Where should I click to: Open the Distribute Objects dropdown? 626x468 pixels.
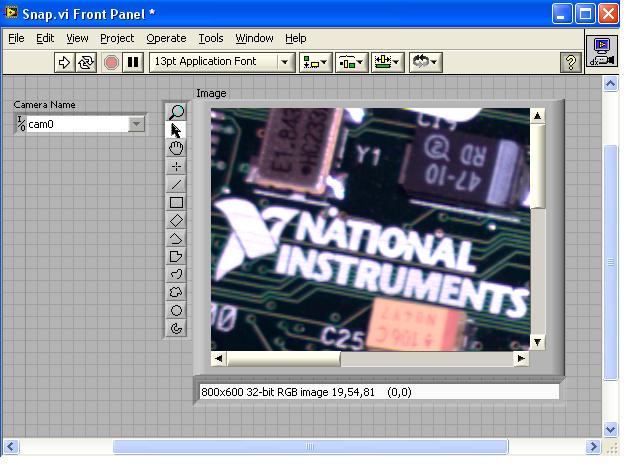351,62
